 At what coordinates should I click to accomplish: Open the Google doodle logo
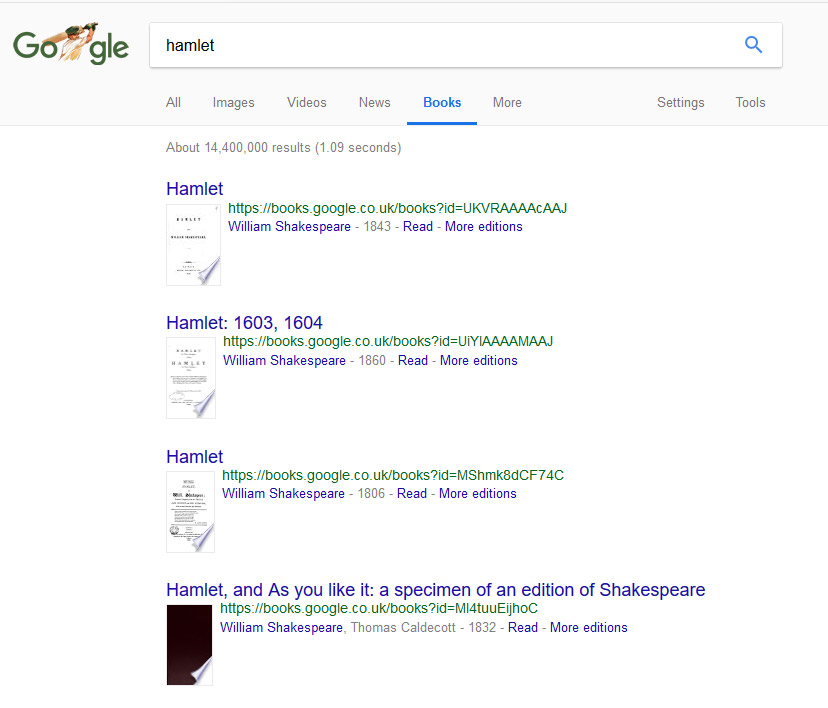point(71,44)
